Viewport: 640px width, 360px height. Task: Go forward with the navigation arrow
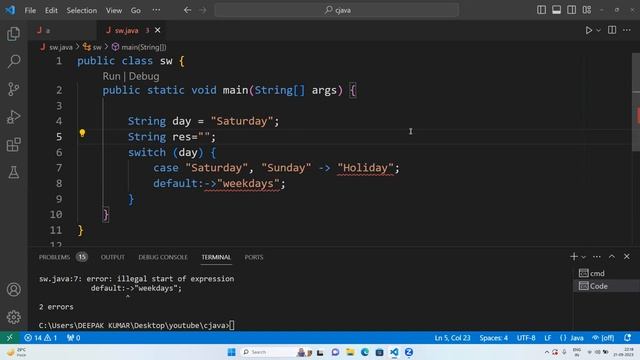point(203,10)
